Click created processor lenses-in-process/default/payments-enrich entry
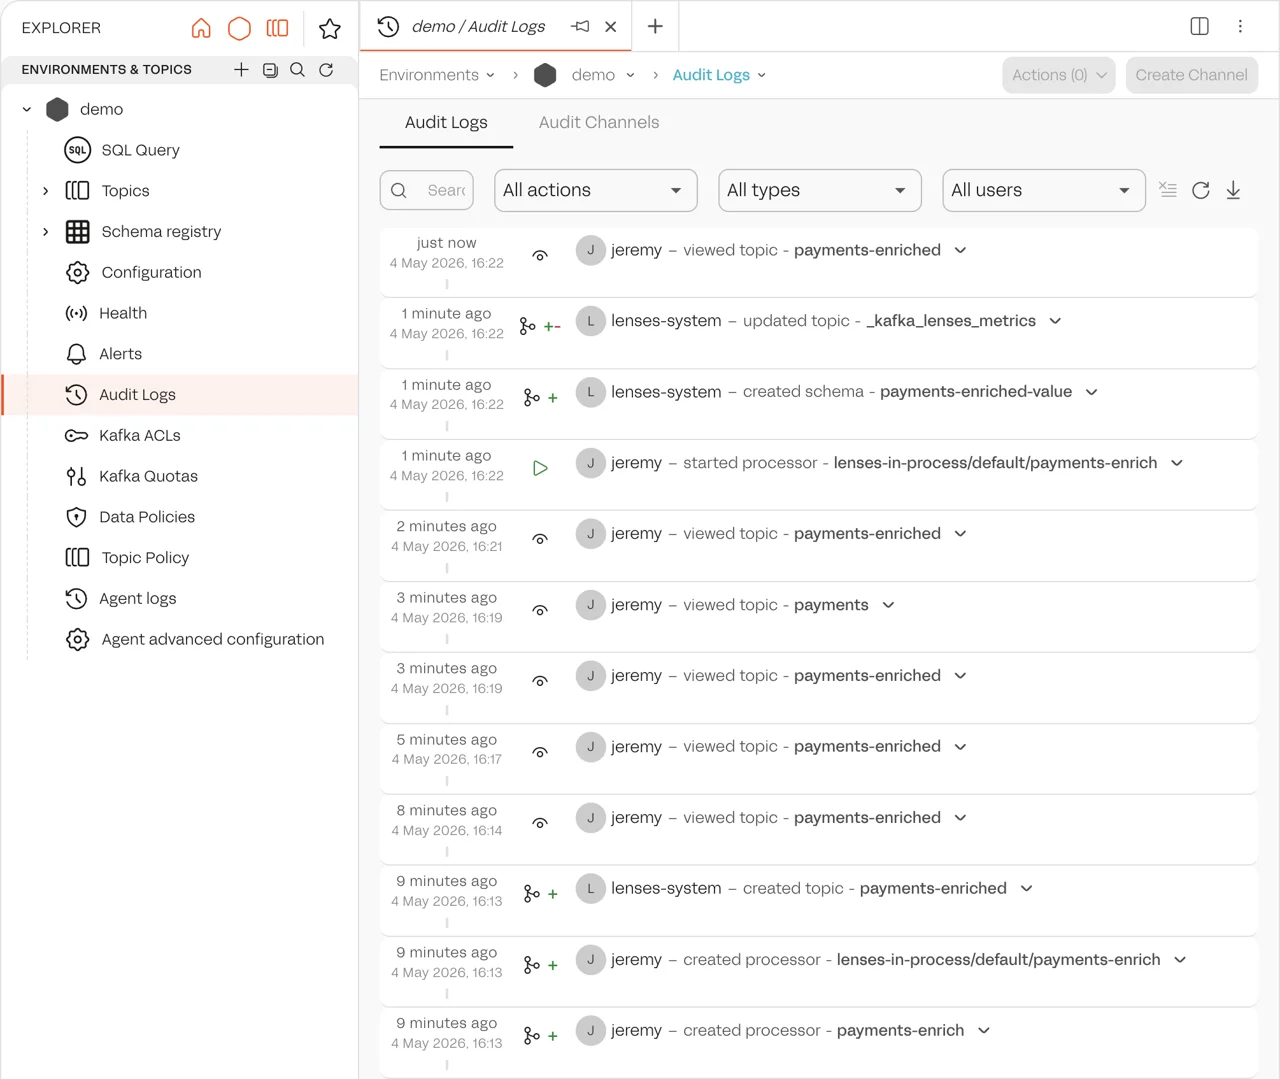Screen dimensions: 1280x1079 point(818,972)
